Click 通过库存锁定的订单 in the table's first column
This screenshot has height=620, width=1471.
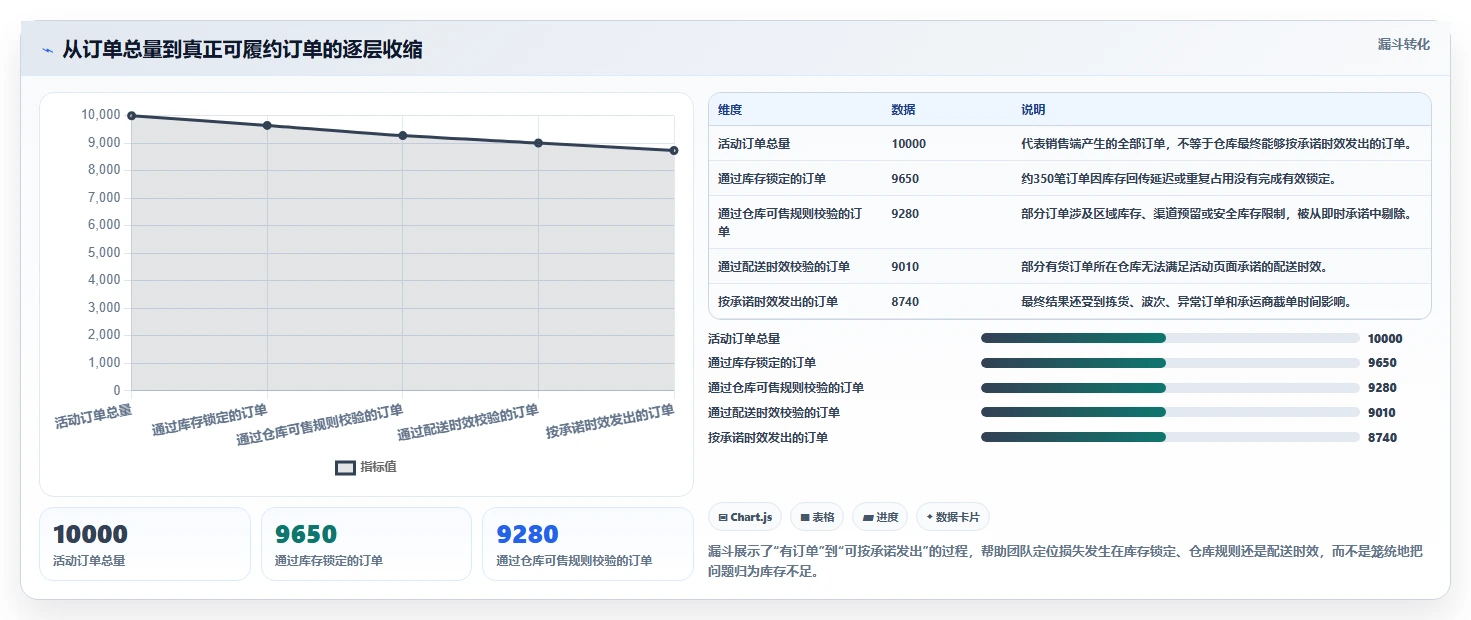(x=772, y=179)
